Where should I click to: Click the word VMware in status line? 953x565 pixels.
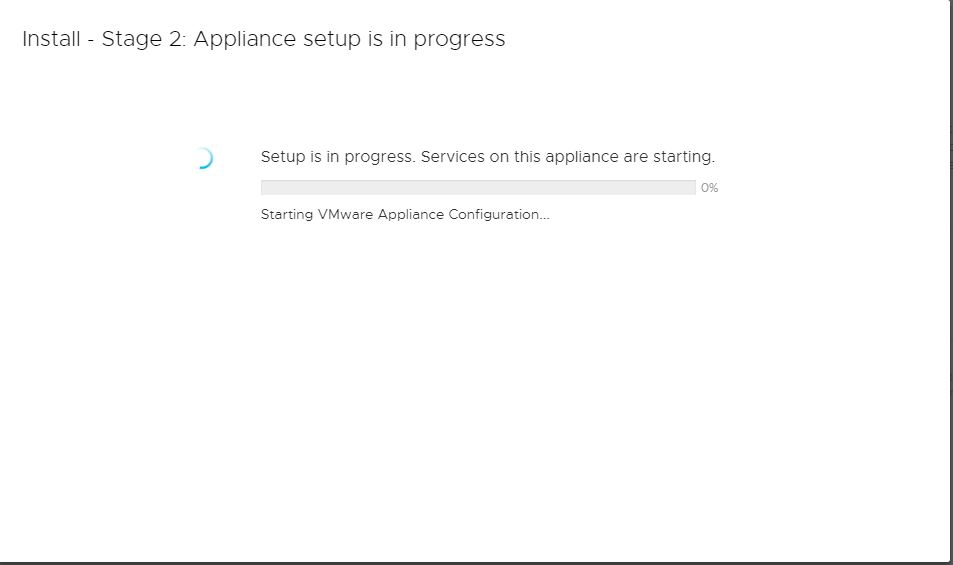(345, 214)
